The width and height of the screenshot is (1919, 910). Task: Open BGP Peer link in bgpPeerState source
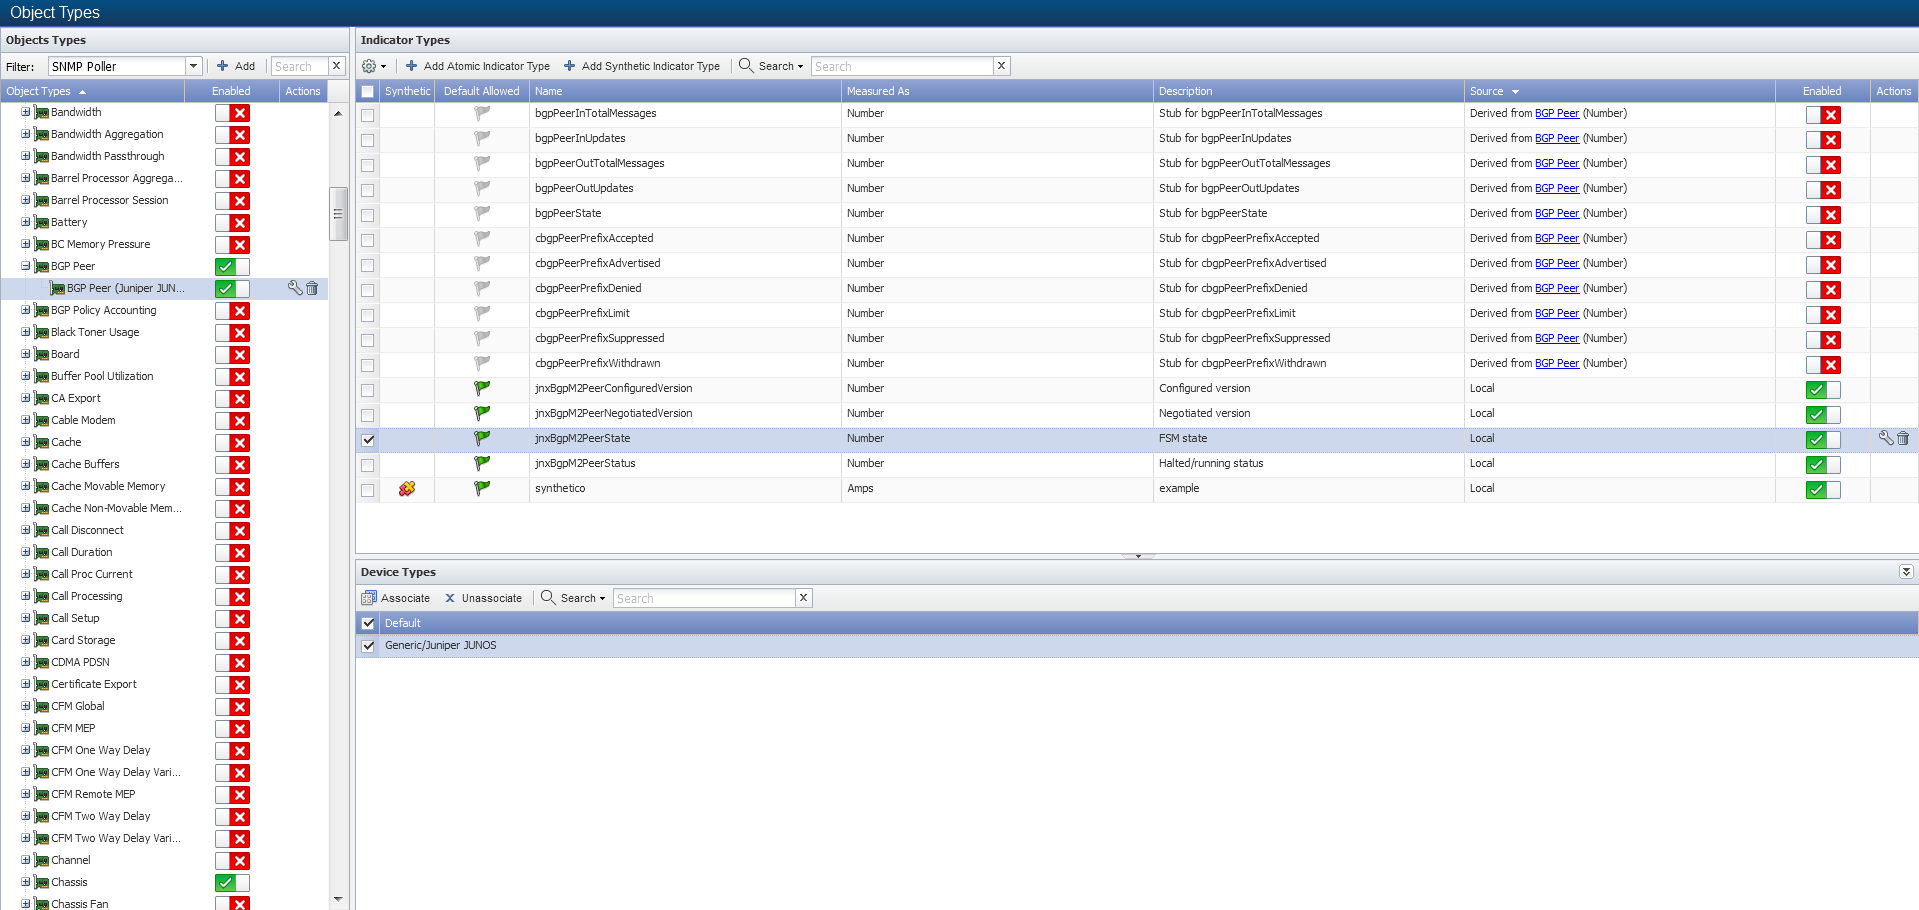pyautogui.click(x=1557, y=214)
